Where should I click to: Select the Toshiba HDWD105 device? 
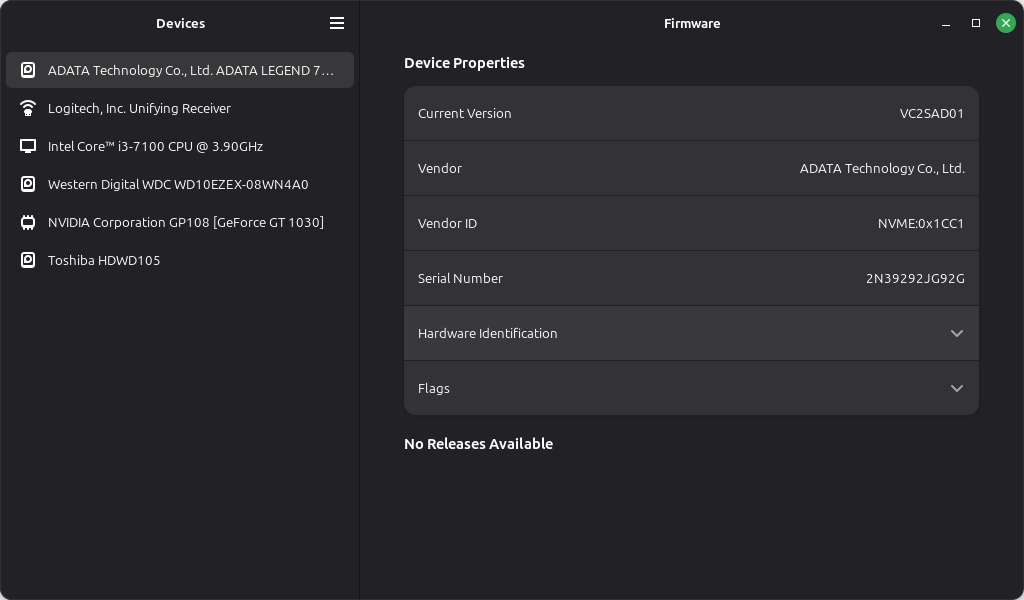(x=104, y=260)
